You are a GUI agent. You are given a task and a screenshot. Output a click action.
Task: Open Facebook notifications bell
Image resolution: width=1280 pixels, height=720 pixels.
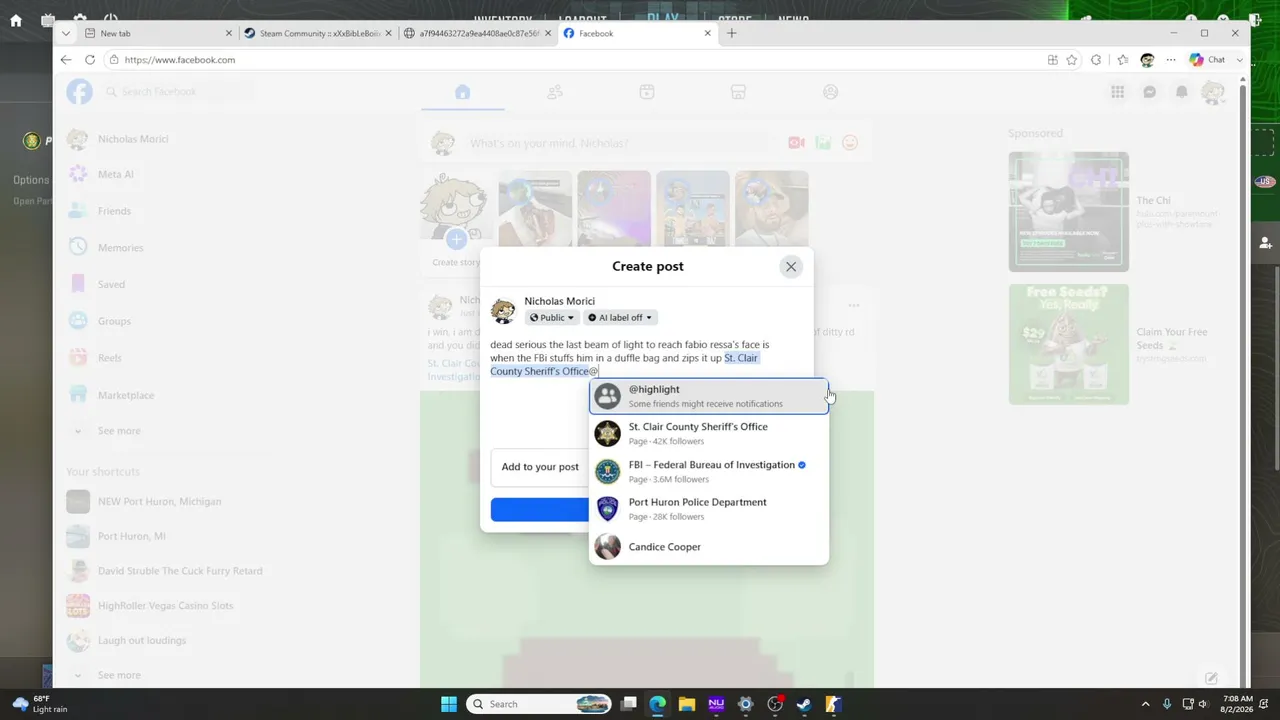tap(1182, 92)
